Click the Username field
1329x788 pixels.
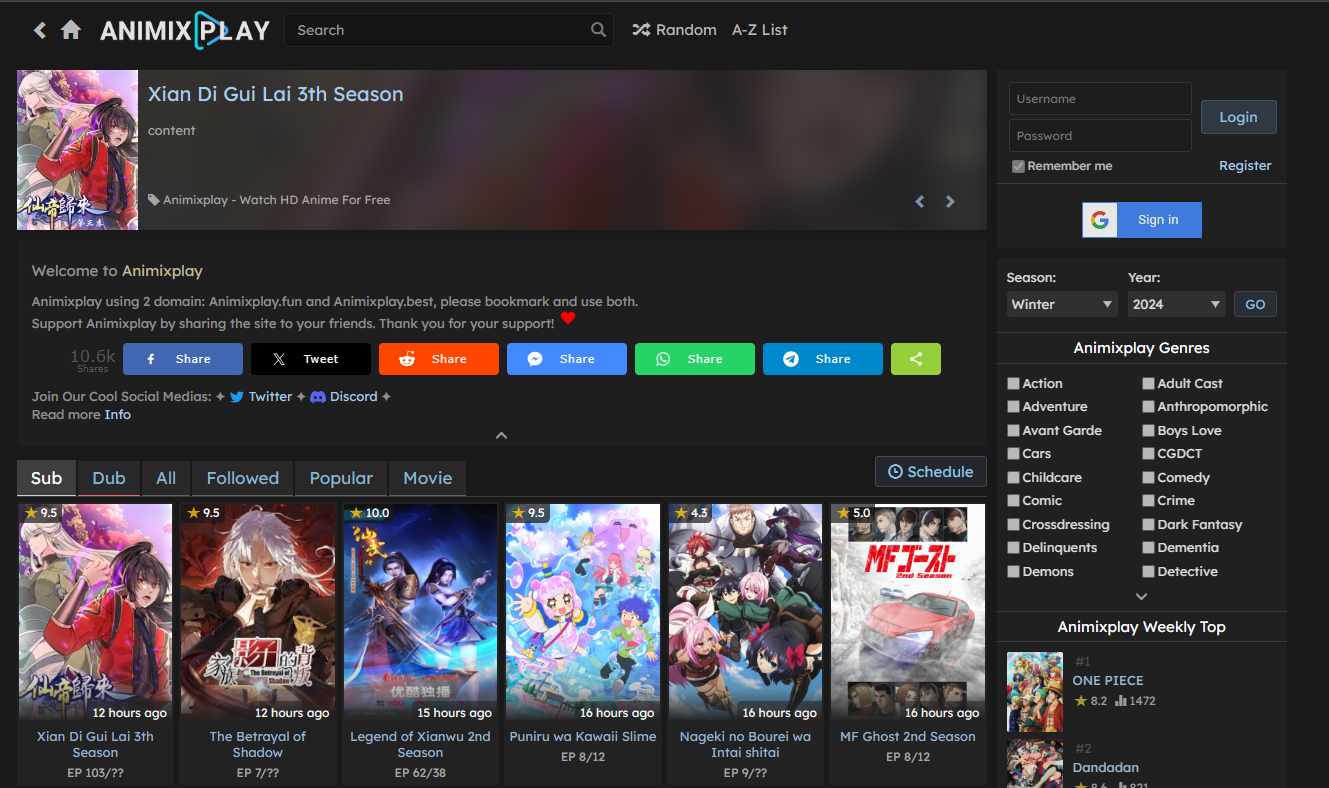pyautogui.click(x=1100, y=99)
